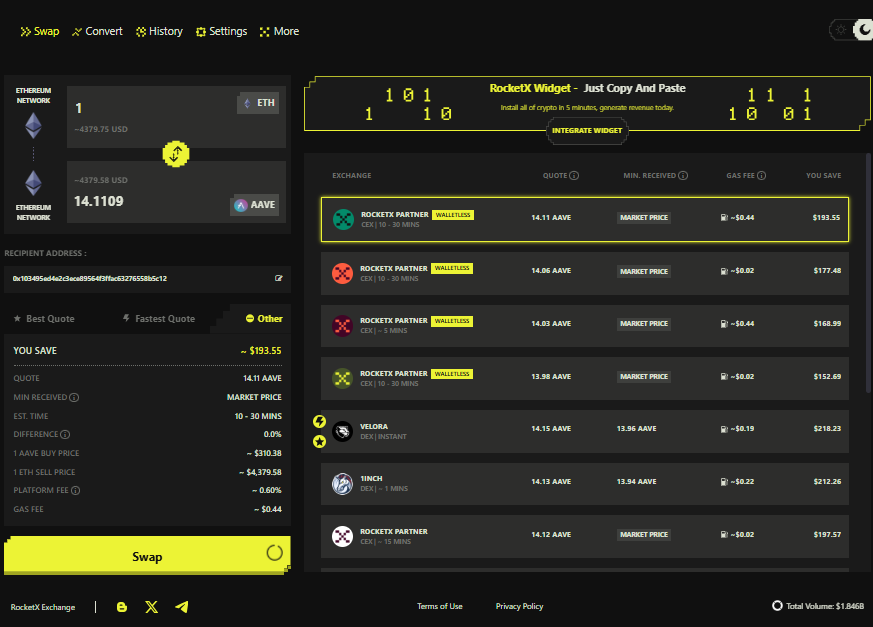Click the WALLETLESS badge in the 14.06 AAVE row
873x627 pixels.
pyautogui.click(x=452, y=268)
